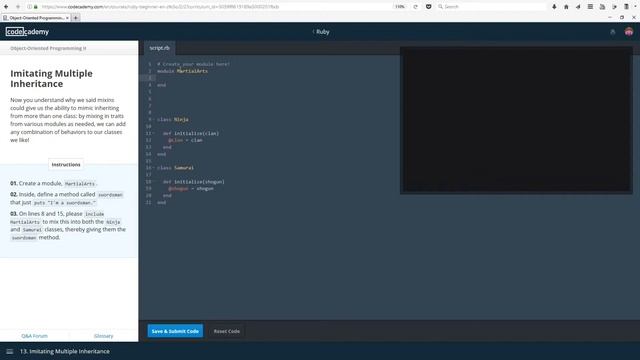Open the user profile avatar

pyautogui.click(x=629, y=32)
